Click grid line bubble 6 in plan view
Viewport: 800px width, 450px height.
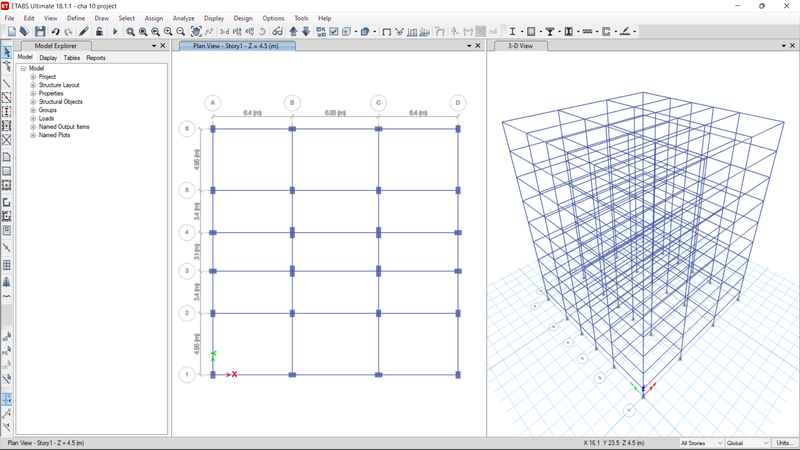(x=187, y=129)
